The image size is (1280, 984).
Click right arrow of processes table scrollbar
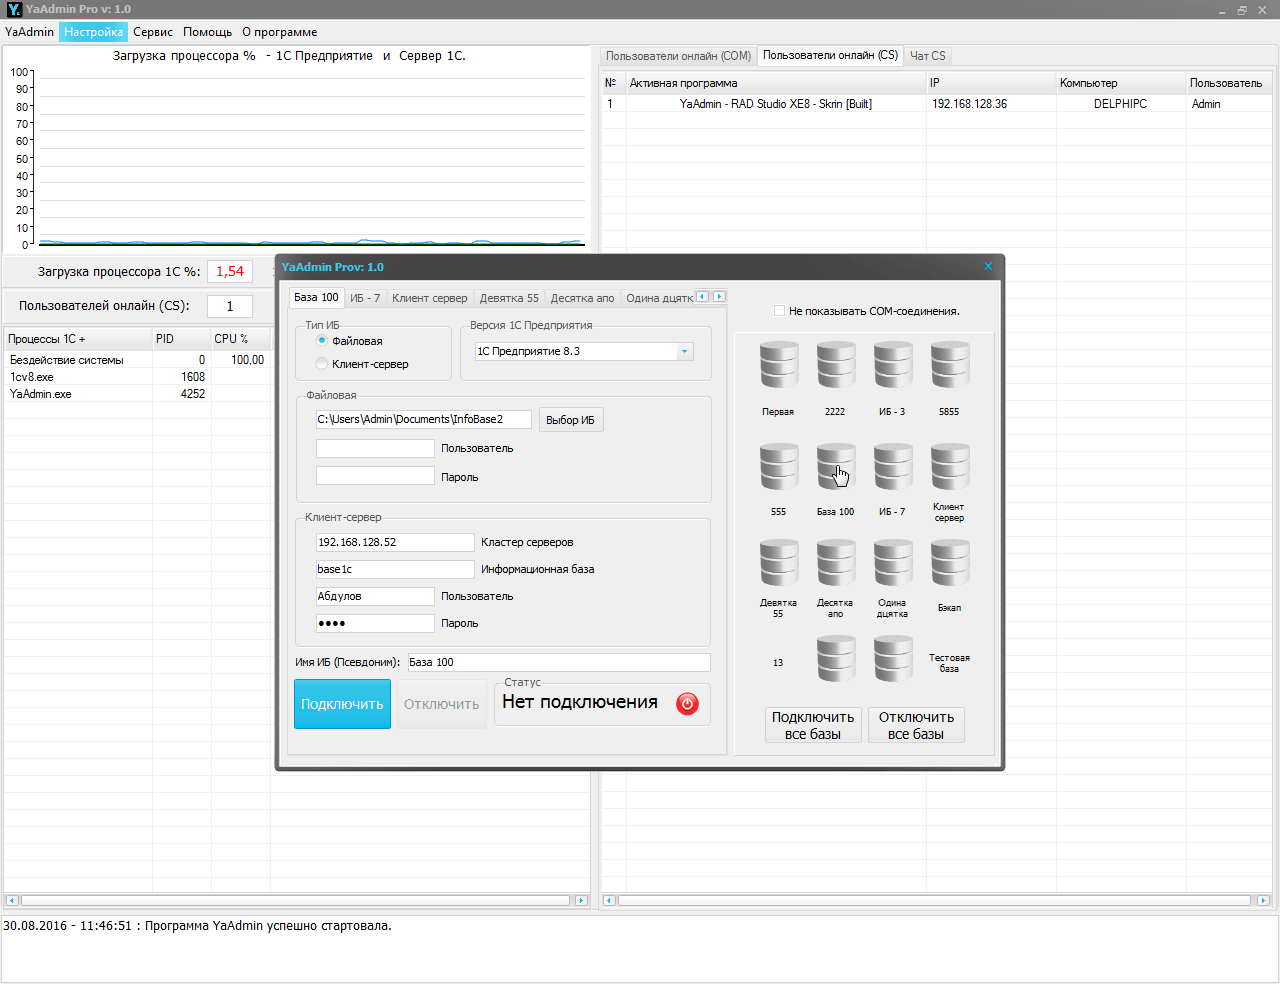tap(581, 900)
